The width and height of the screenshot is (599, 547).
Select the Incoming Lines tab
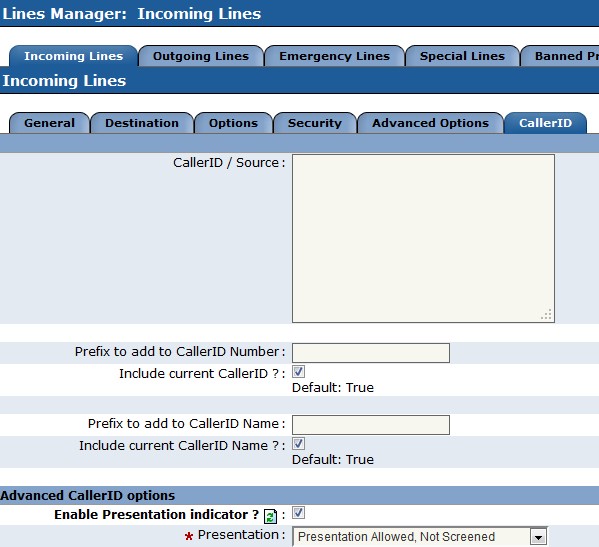click(x=73, y=56)
